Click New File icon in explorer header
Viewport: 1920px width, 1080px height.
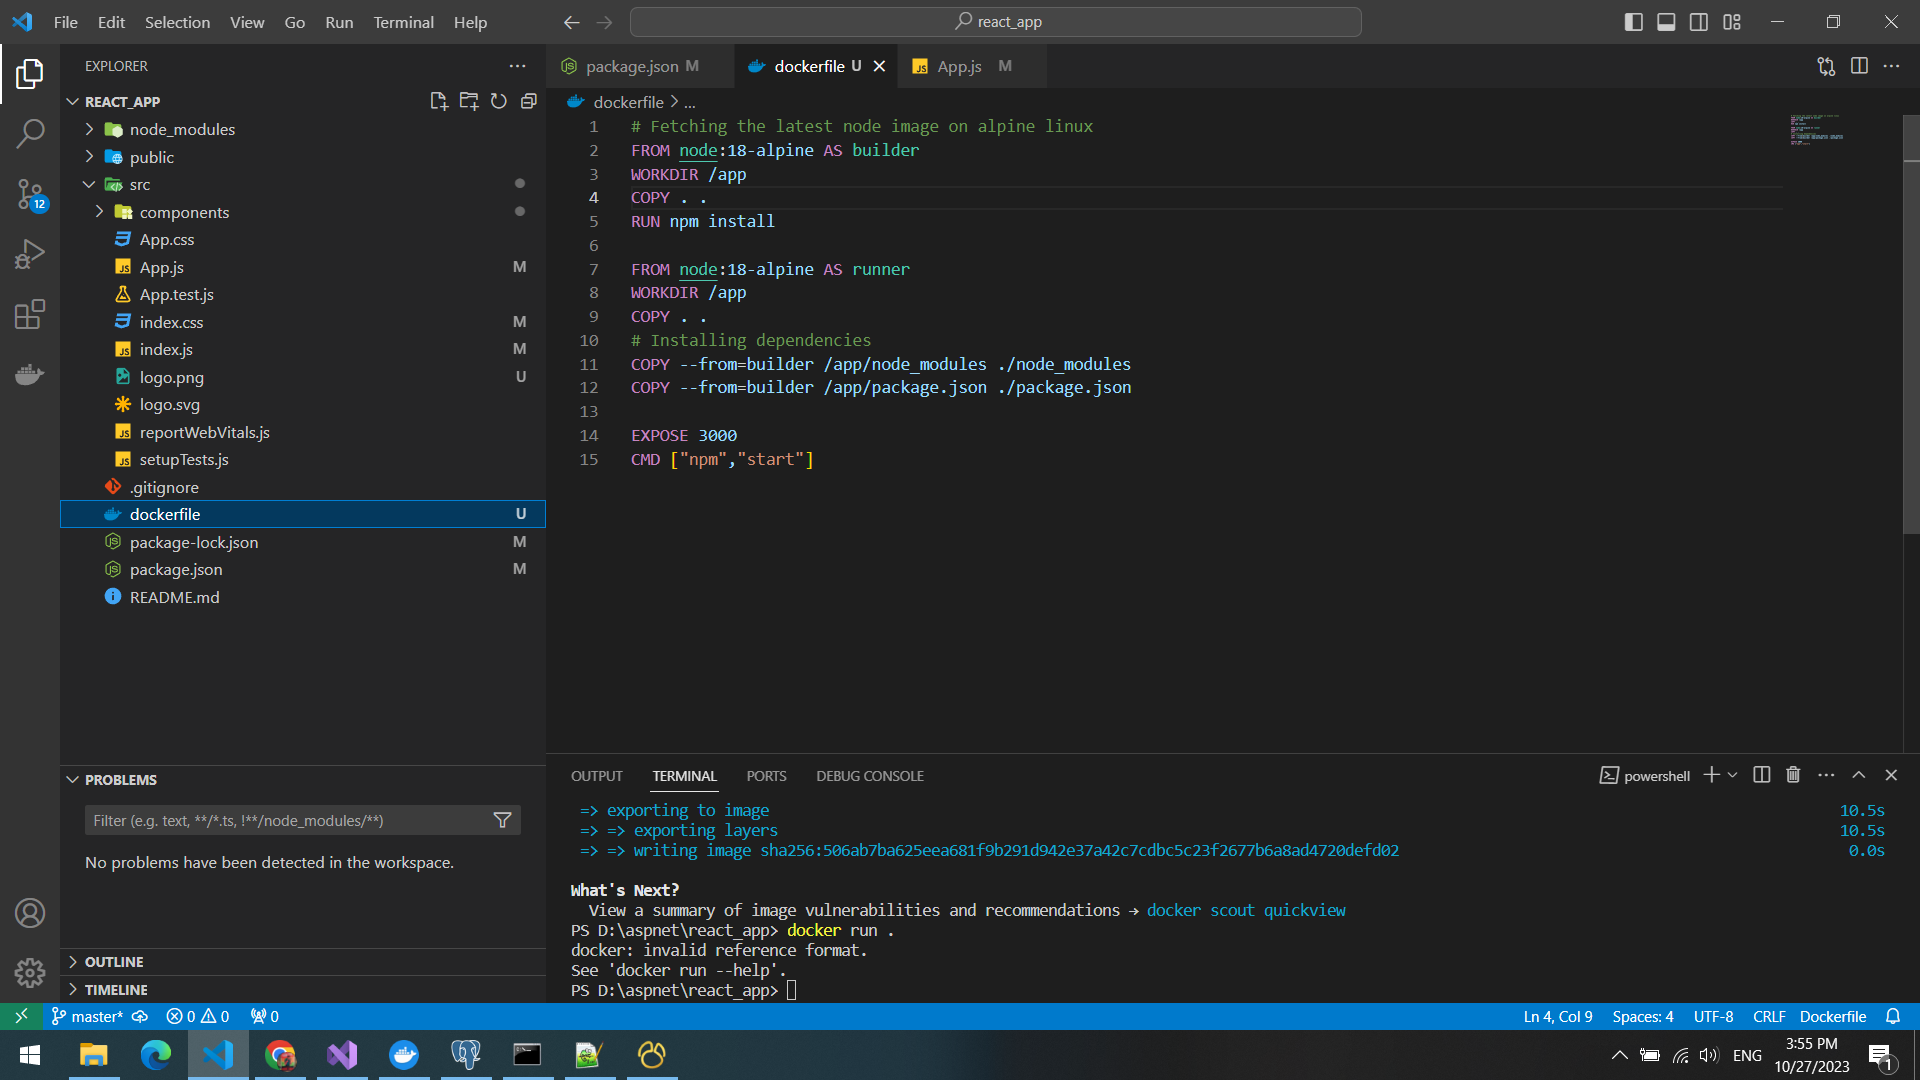[438, 101]
